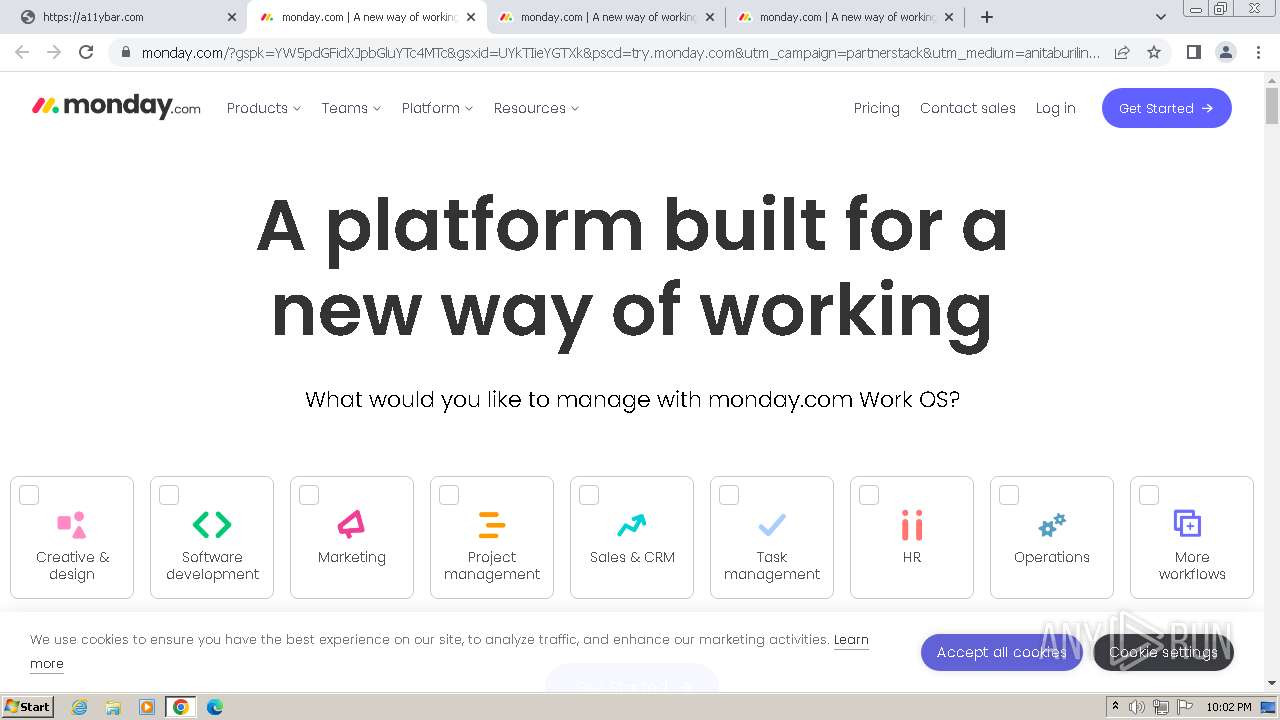The width and height of the screenshot is (1280, 720).
Task: Click the Chrome icon in taskbar
Action: tap(181, 707)
